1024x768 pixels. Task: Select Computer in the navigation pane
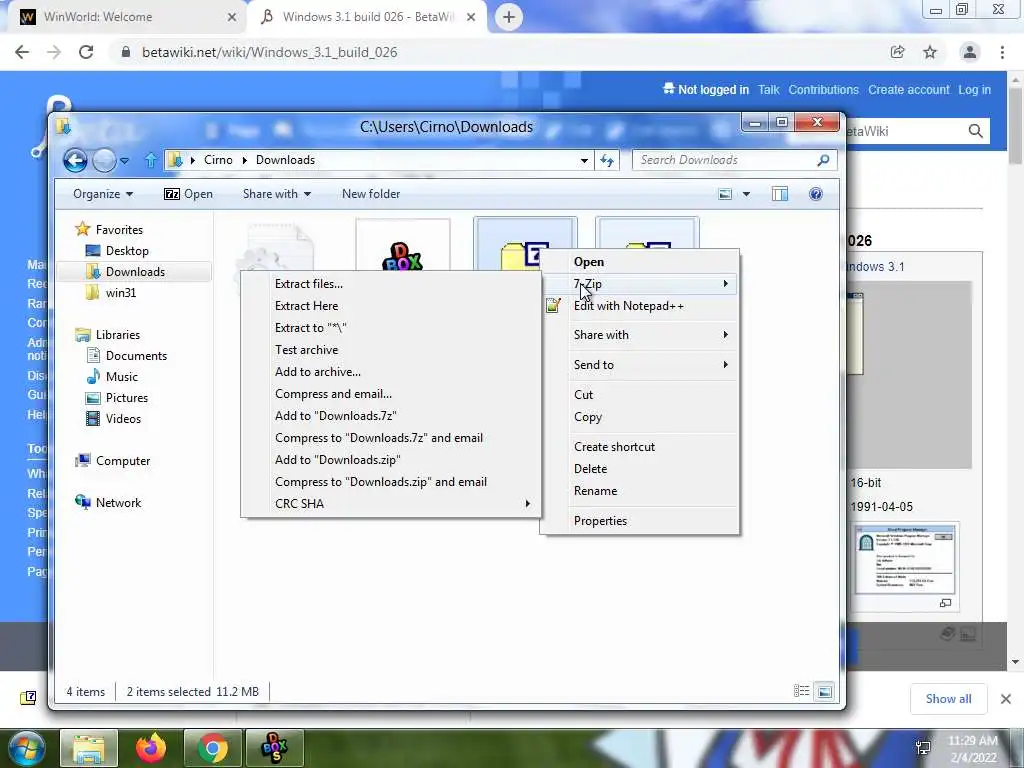coord(123,460)
